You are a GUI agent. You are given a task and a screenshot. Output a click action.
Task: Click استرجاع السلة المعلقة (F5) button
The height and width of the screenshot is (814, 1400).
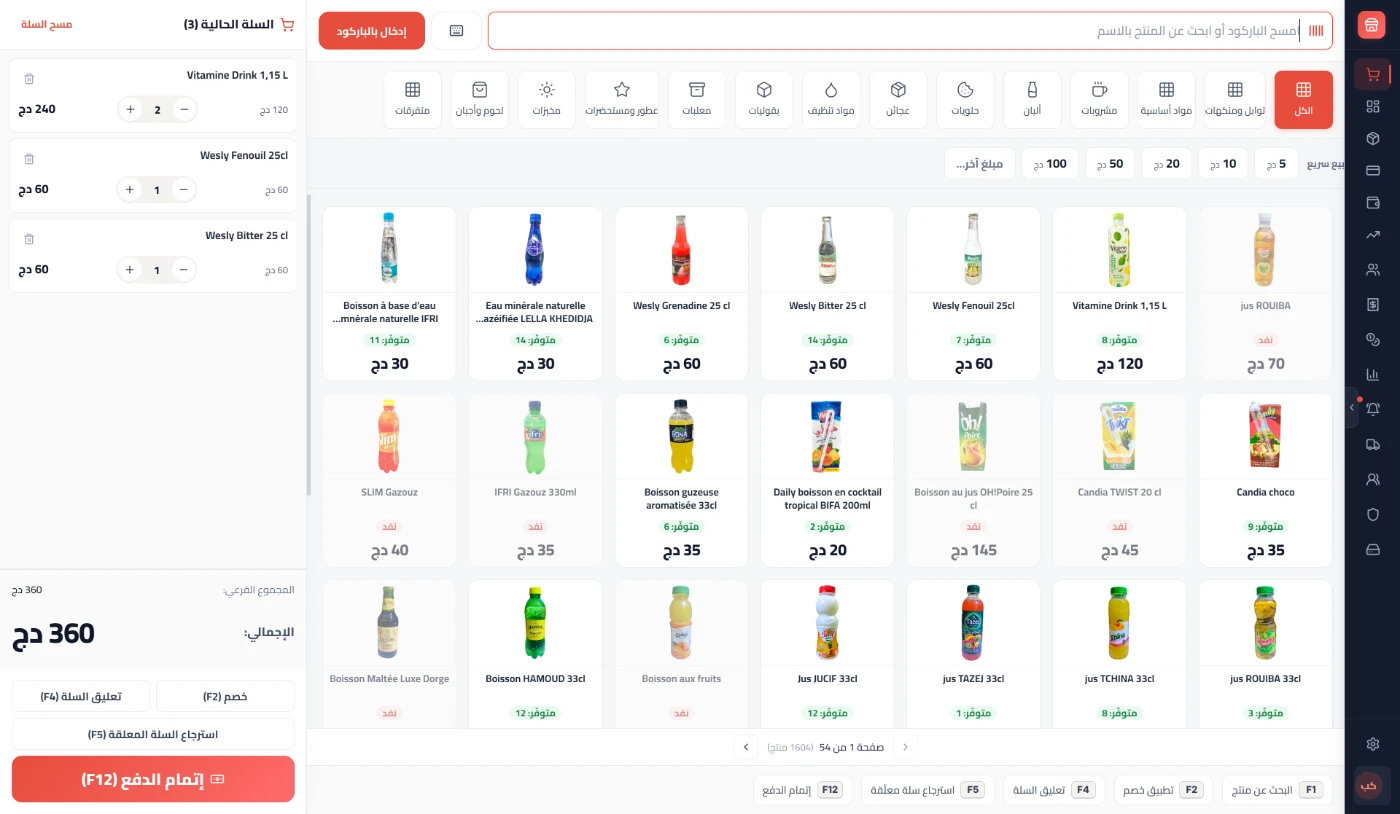153,734
